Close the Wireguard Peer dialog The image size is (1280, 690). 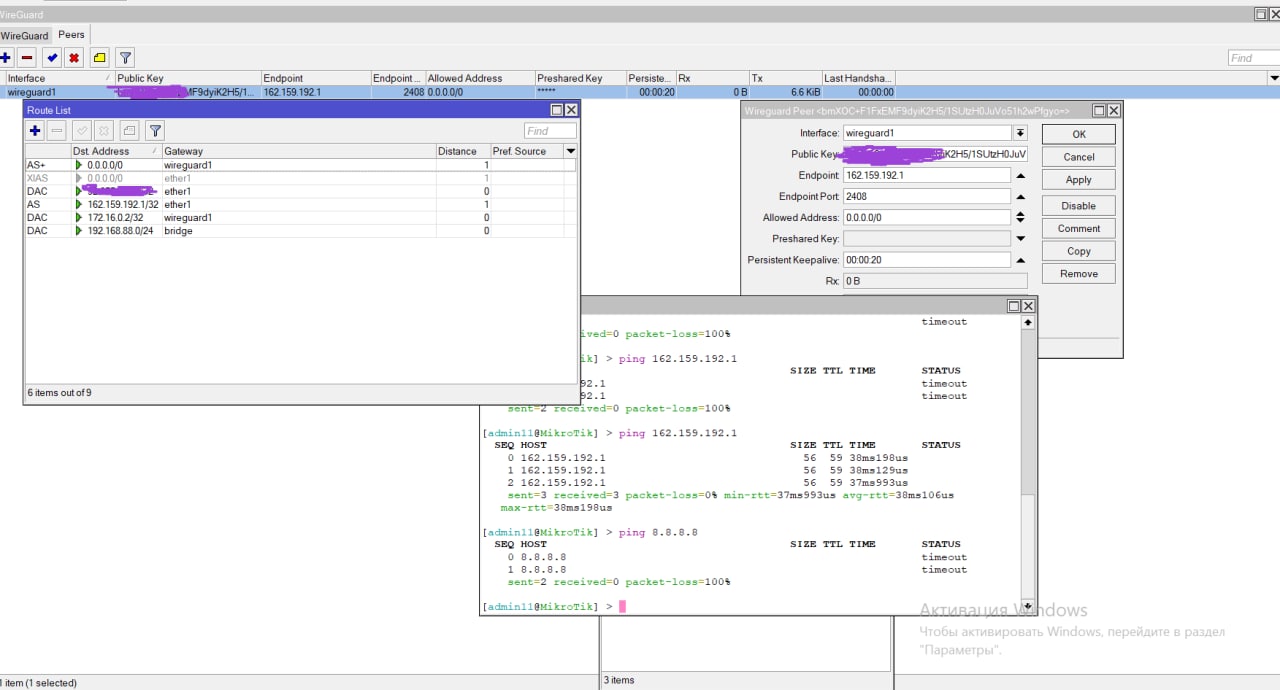(x=1113, y=111)
